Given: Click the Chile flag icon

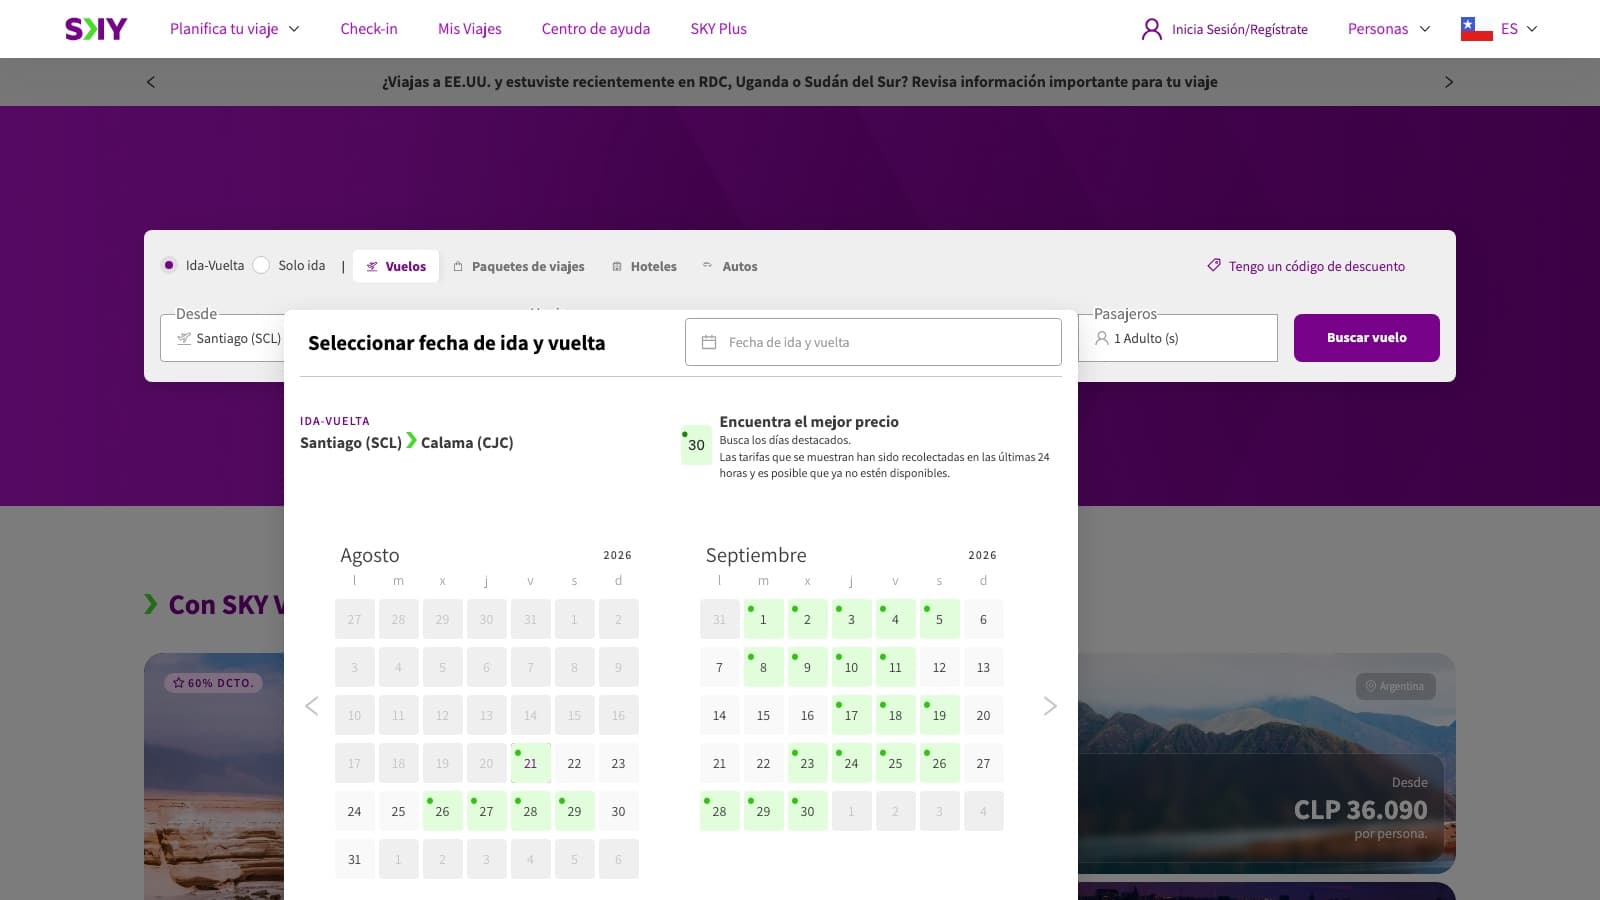Looking at the screenshot, I should (1476, 29).
